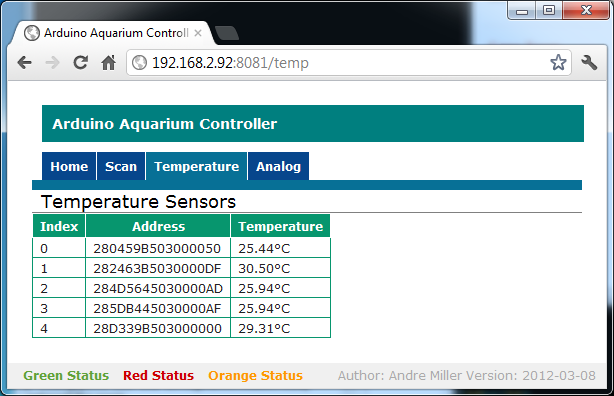Click index cell 4 in the sensor table

coord(59,328)
